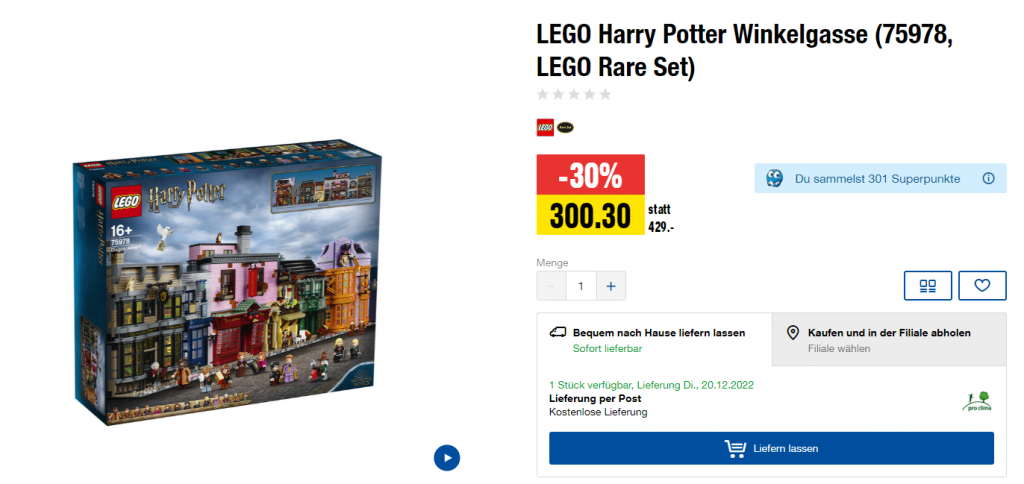Click the -30% discount badge
Viewport: 1024px width, 484px height.
click(x=590, y=176)
